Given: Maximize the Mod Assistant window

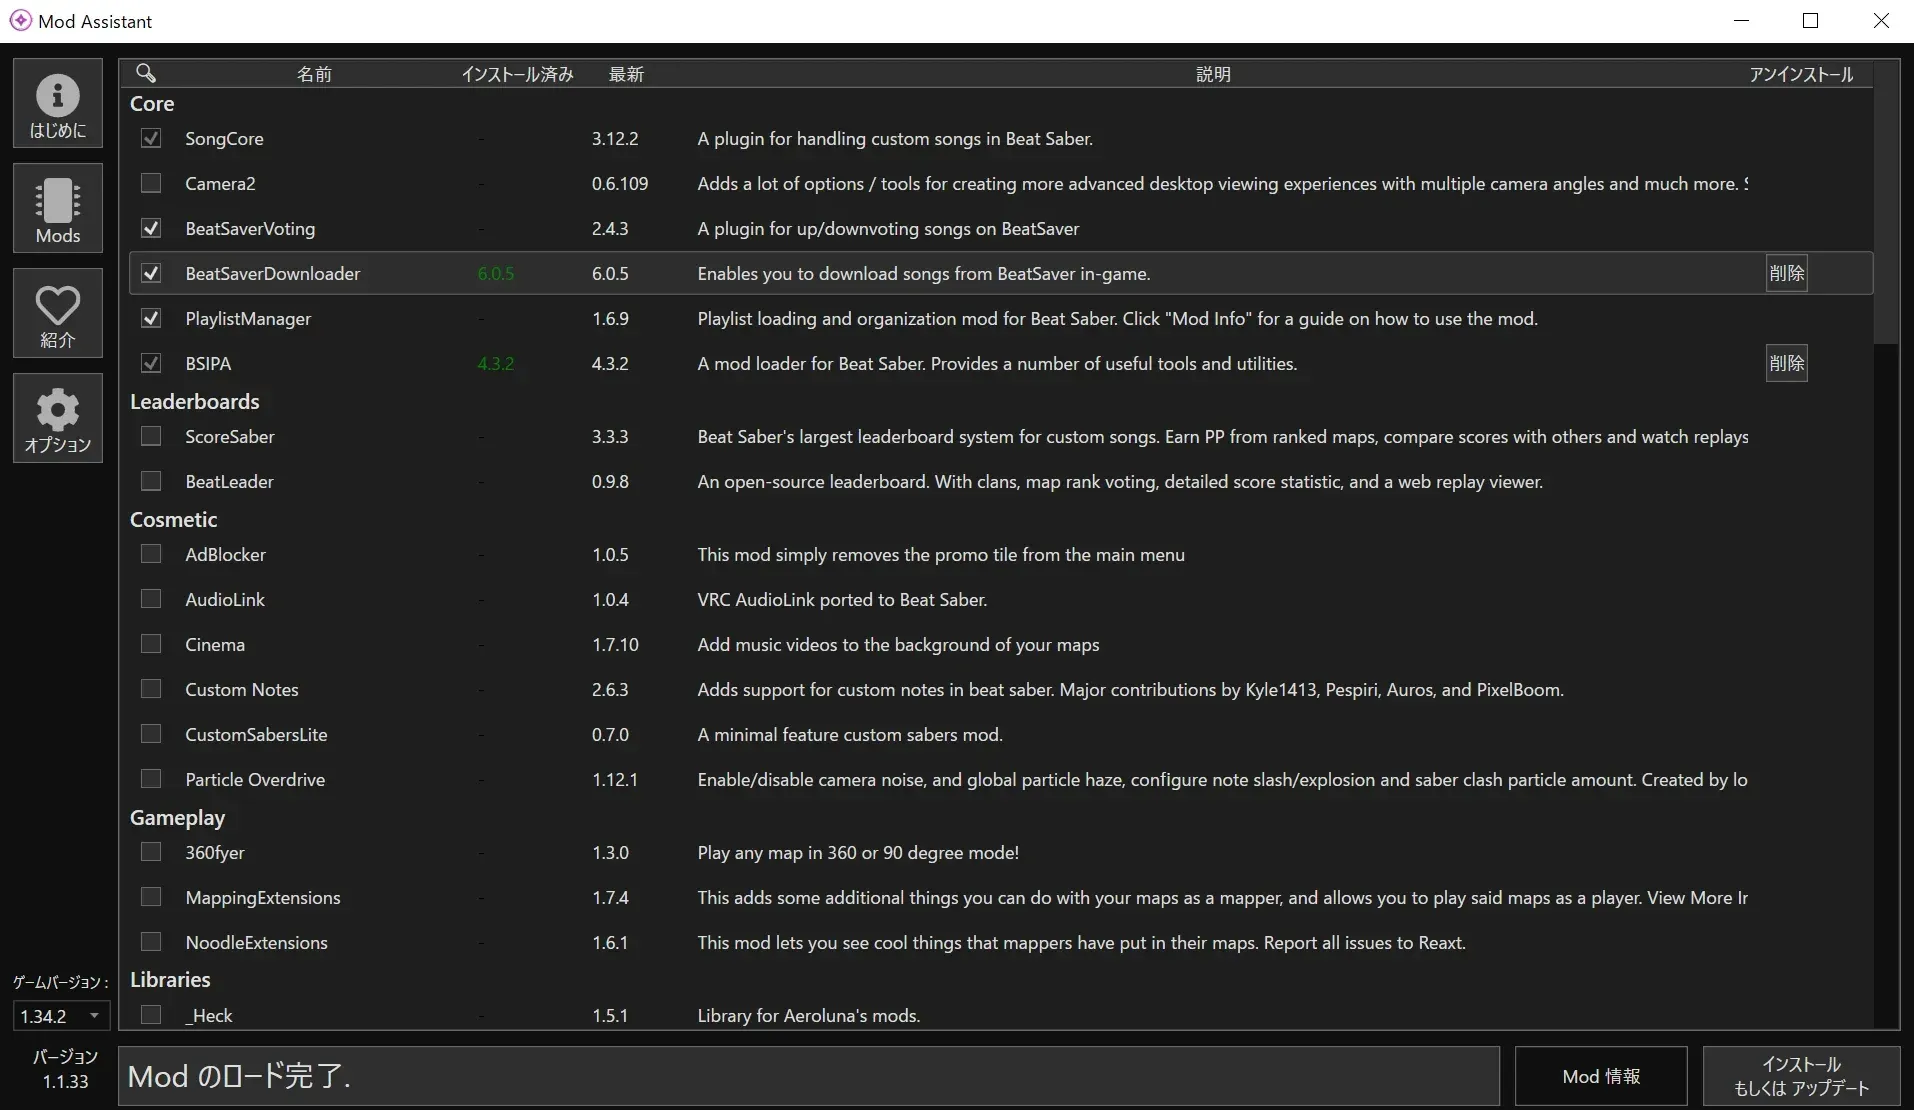Looking at the screenshot, I should [x=1810, y=21].
